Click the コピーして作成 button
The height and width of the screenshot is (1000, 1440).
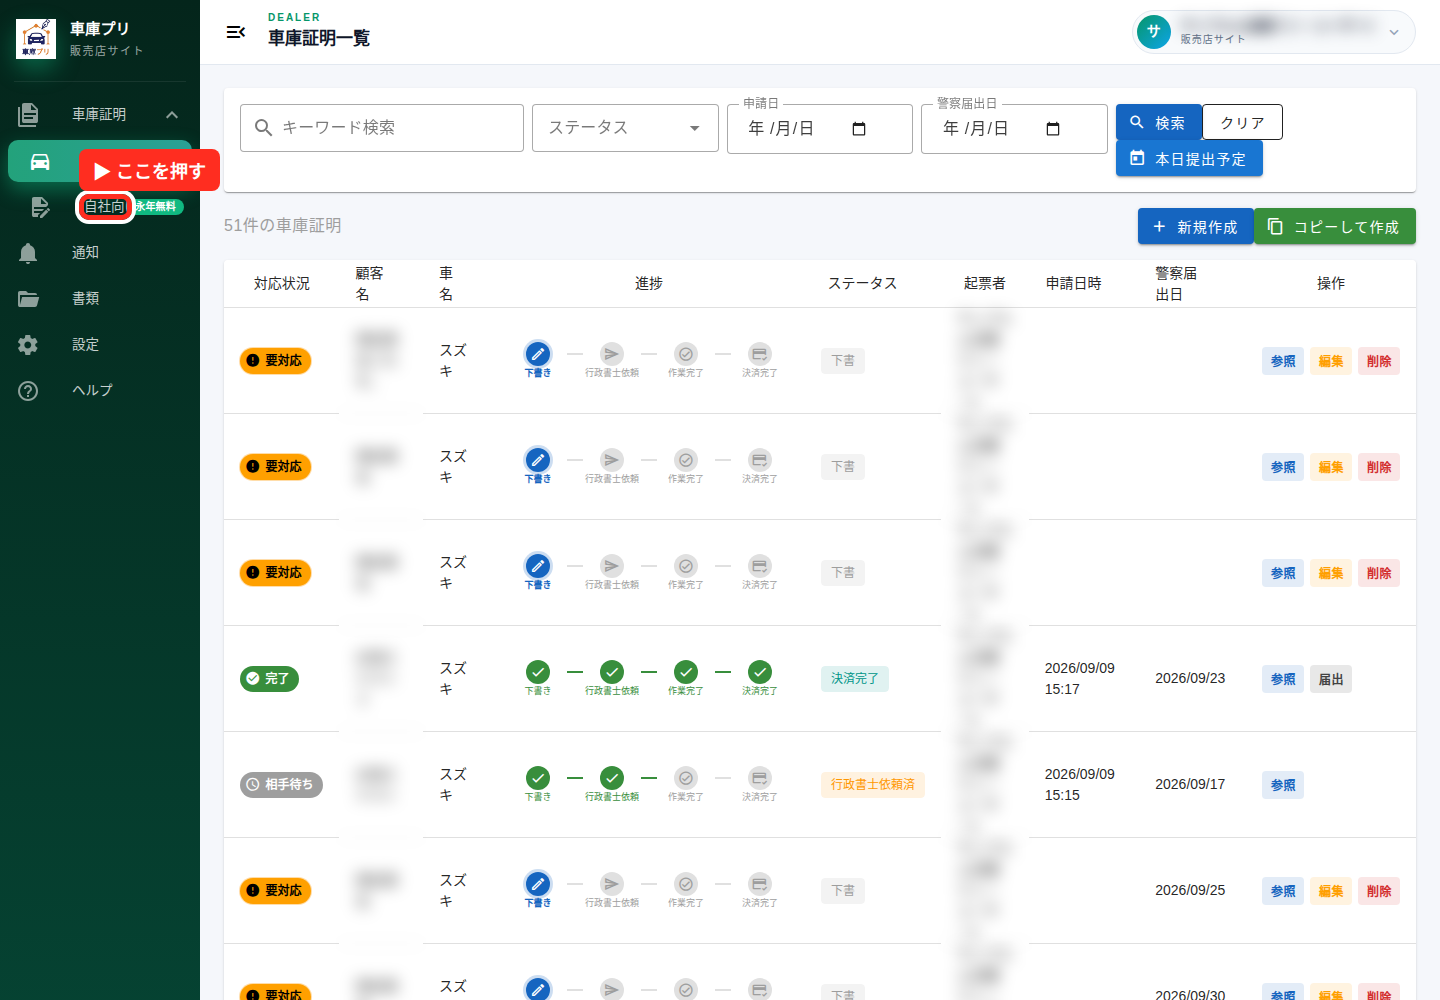point(1335,226)
